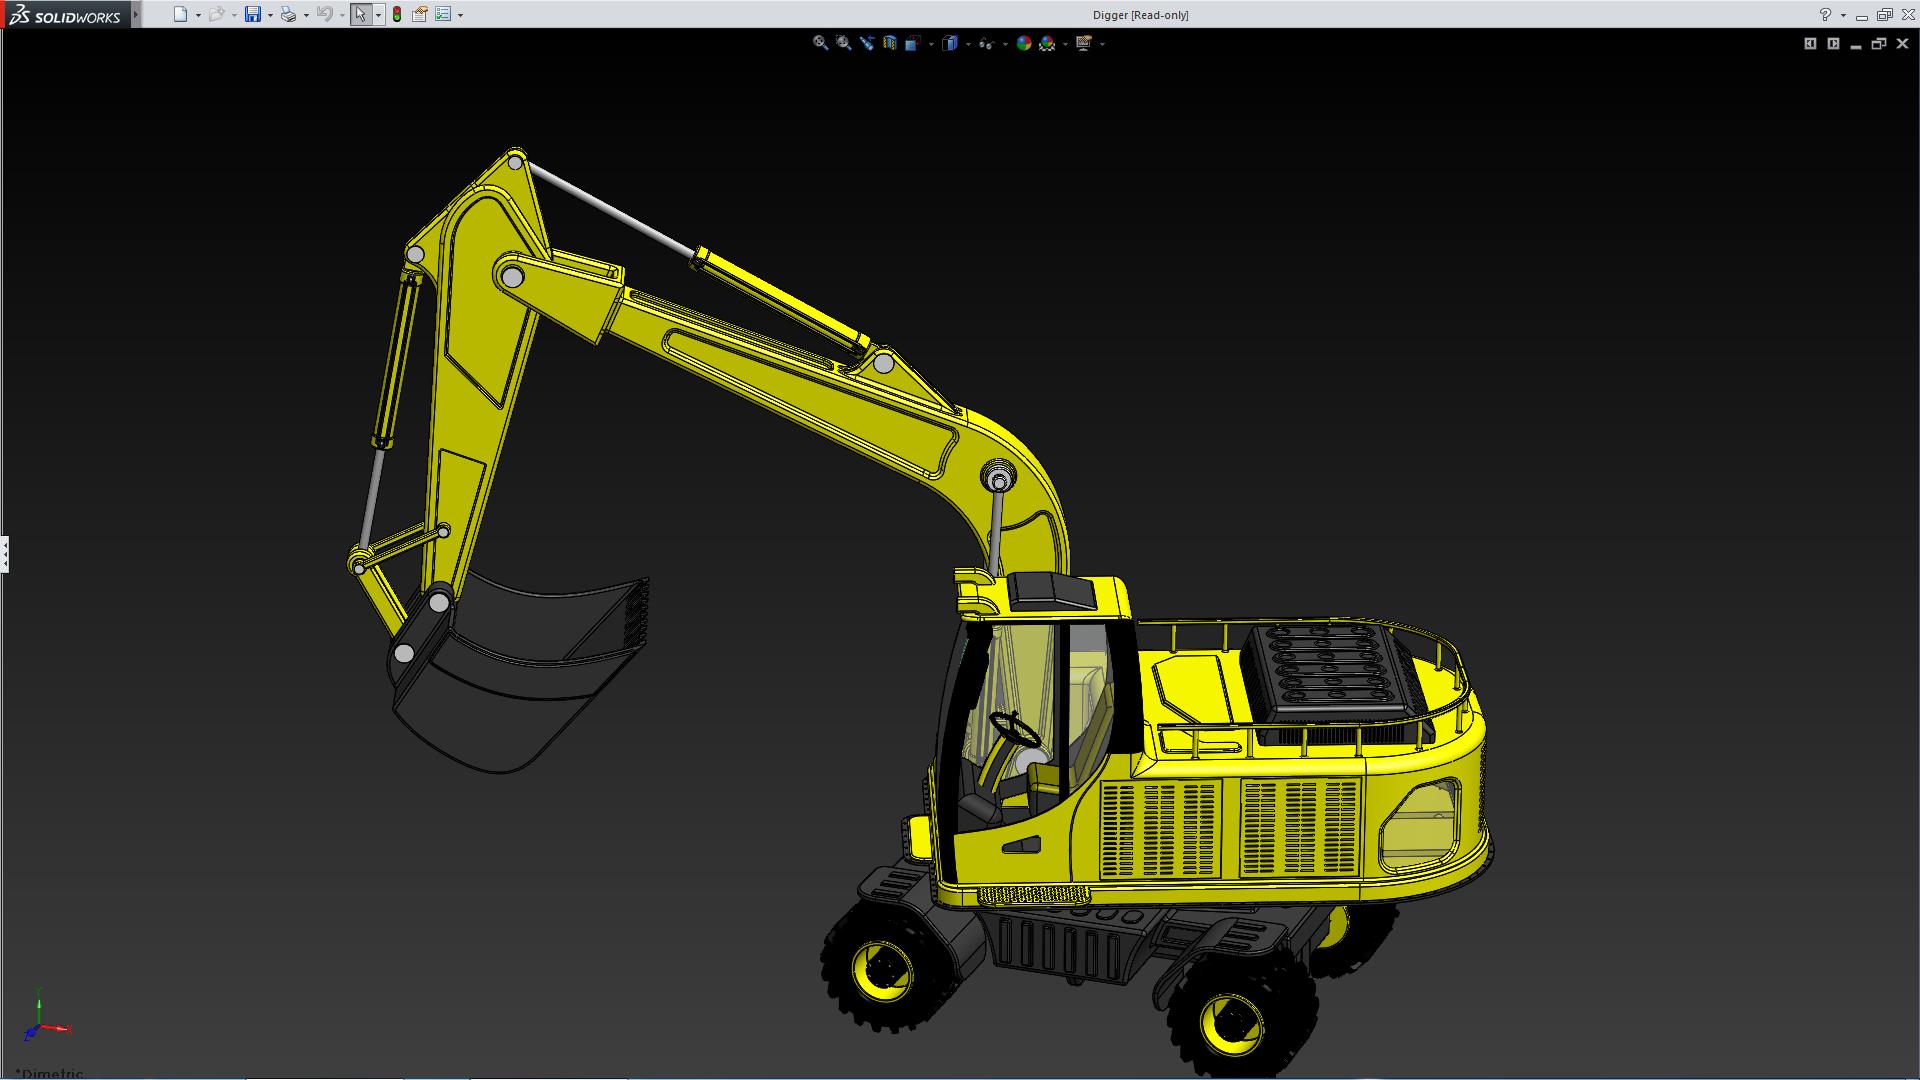Open the Options checklist icon
Viewport: 1920px width, 1080px height.
(x=443, y=14)
